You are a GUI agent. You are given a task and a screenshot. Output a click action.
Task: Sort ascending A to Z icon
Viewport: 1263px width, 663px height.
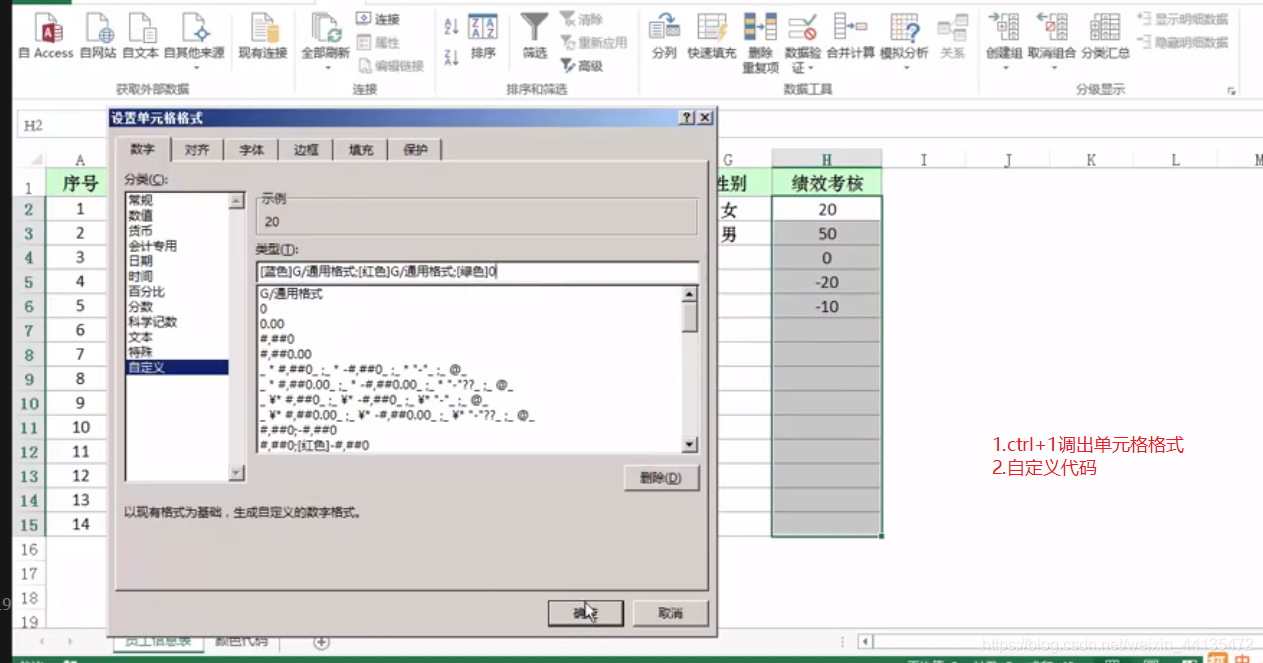[x=451, y=27]
